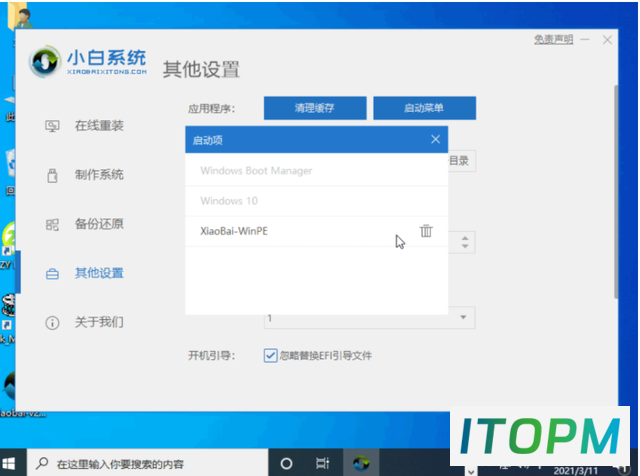640x476 pixels.
Task: Decrease the spinner value with down arrow
Action: click(x=465, y=246)
